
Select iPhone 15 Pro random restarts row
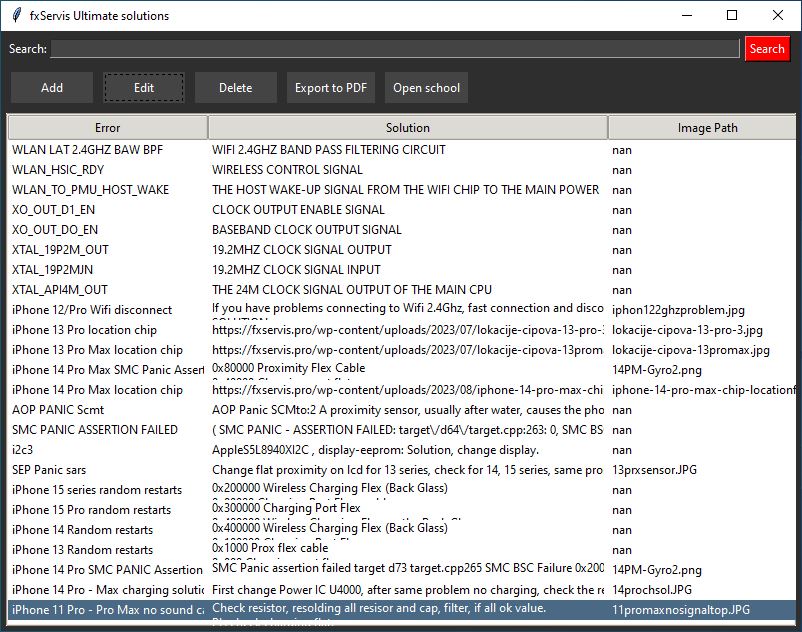[402, 510]
